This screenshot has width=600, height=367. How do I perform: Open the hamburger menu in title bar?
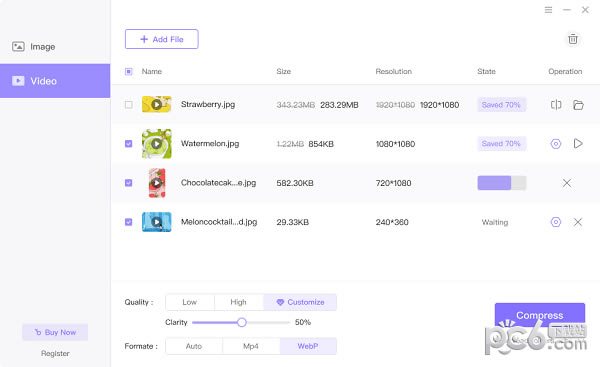click(x=548, y=10)
